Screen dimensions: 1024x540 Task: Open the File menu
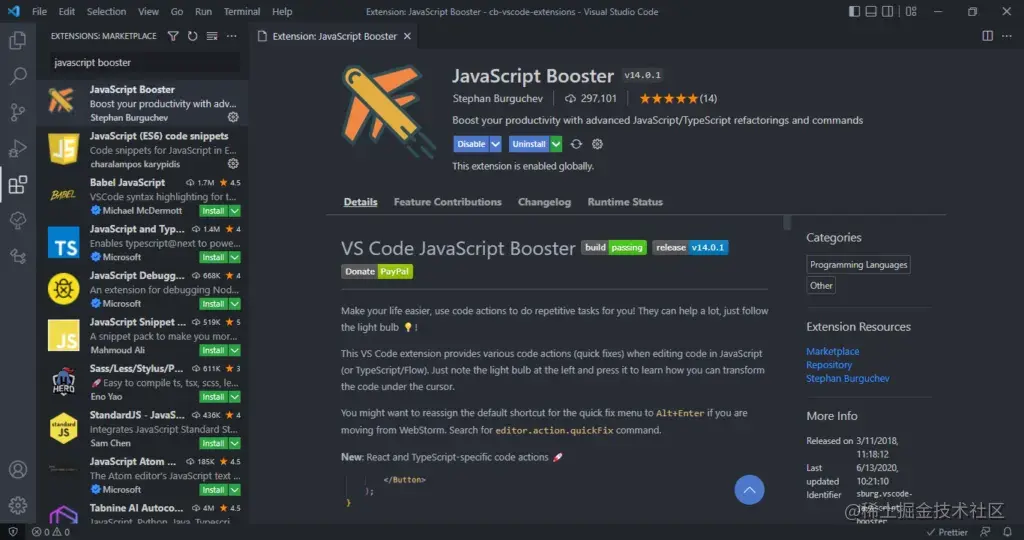(39, 11)
